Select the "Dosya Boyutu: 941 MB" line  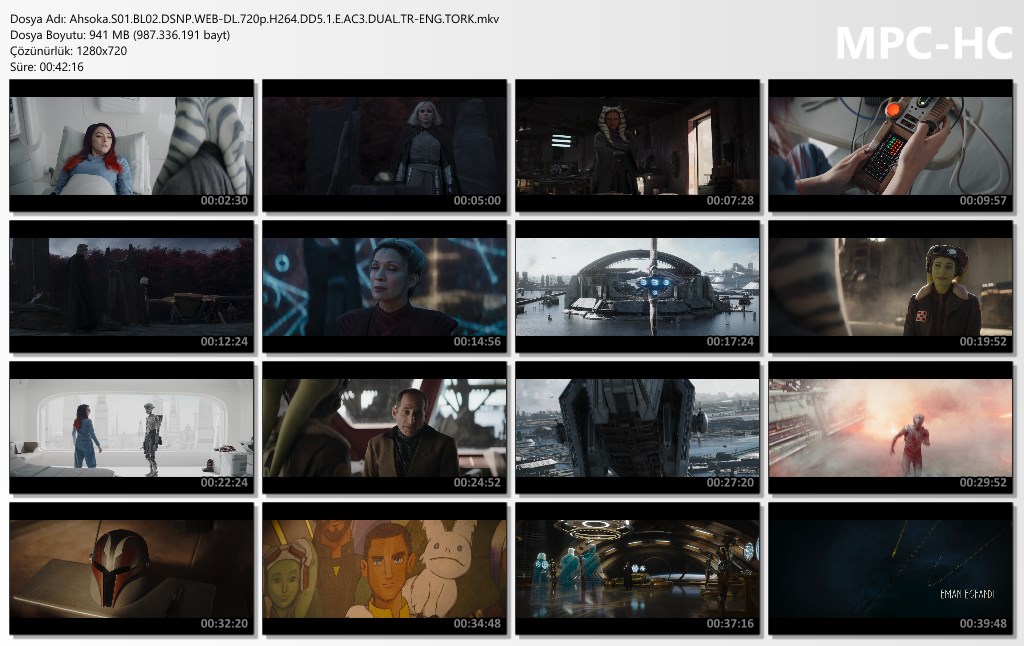pos(120,35)
